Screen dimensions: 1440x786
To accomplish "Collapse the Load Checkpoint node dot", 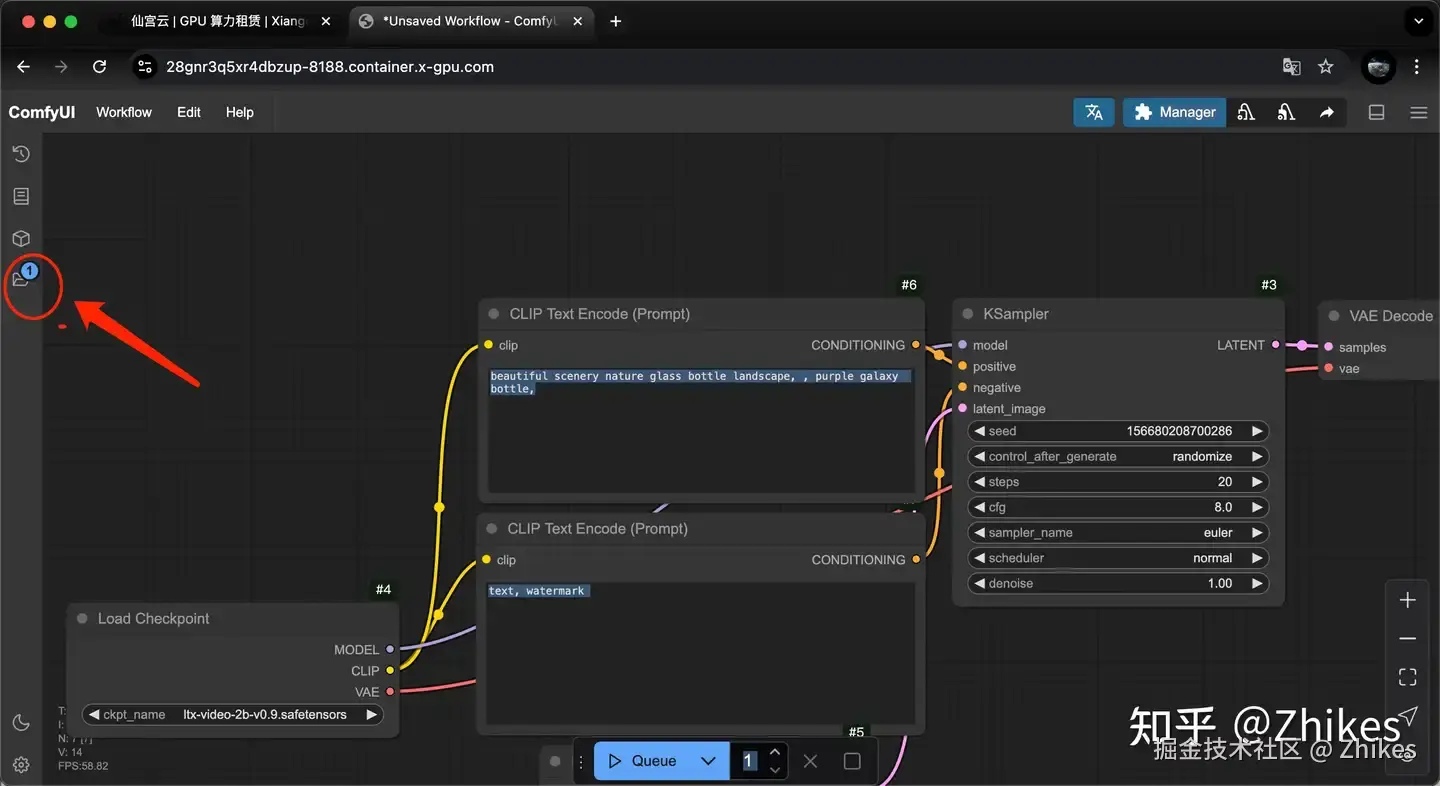I will 82,619.
